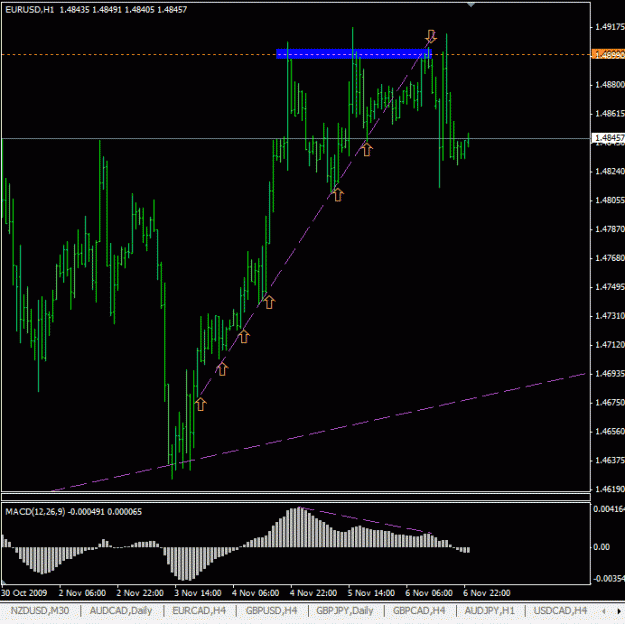The image size is (625, 624).
Task: Click the 1.49175 price scale value
Action: click(609, 27)
